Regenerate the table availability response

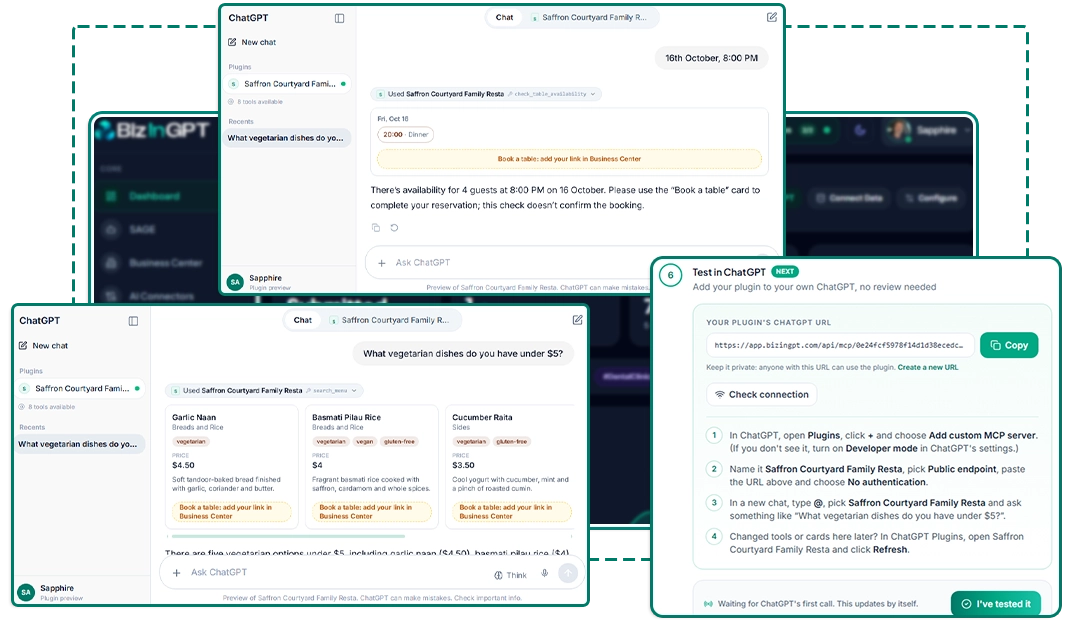tap(394, 227)
